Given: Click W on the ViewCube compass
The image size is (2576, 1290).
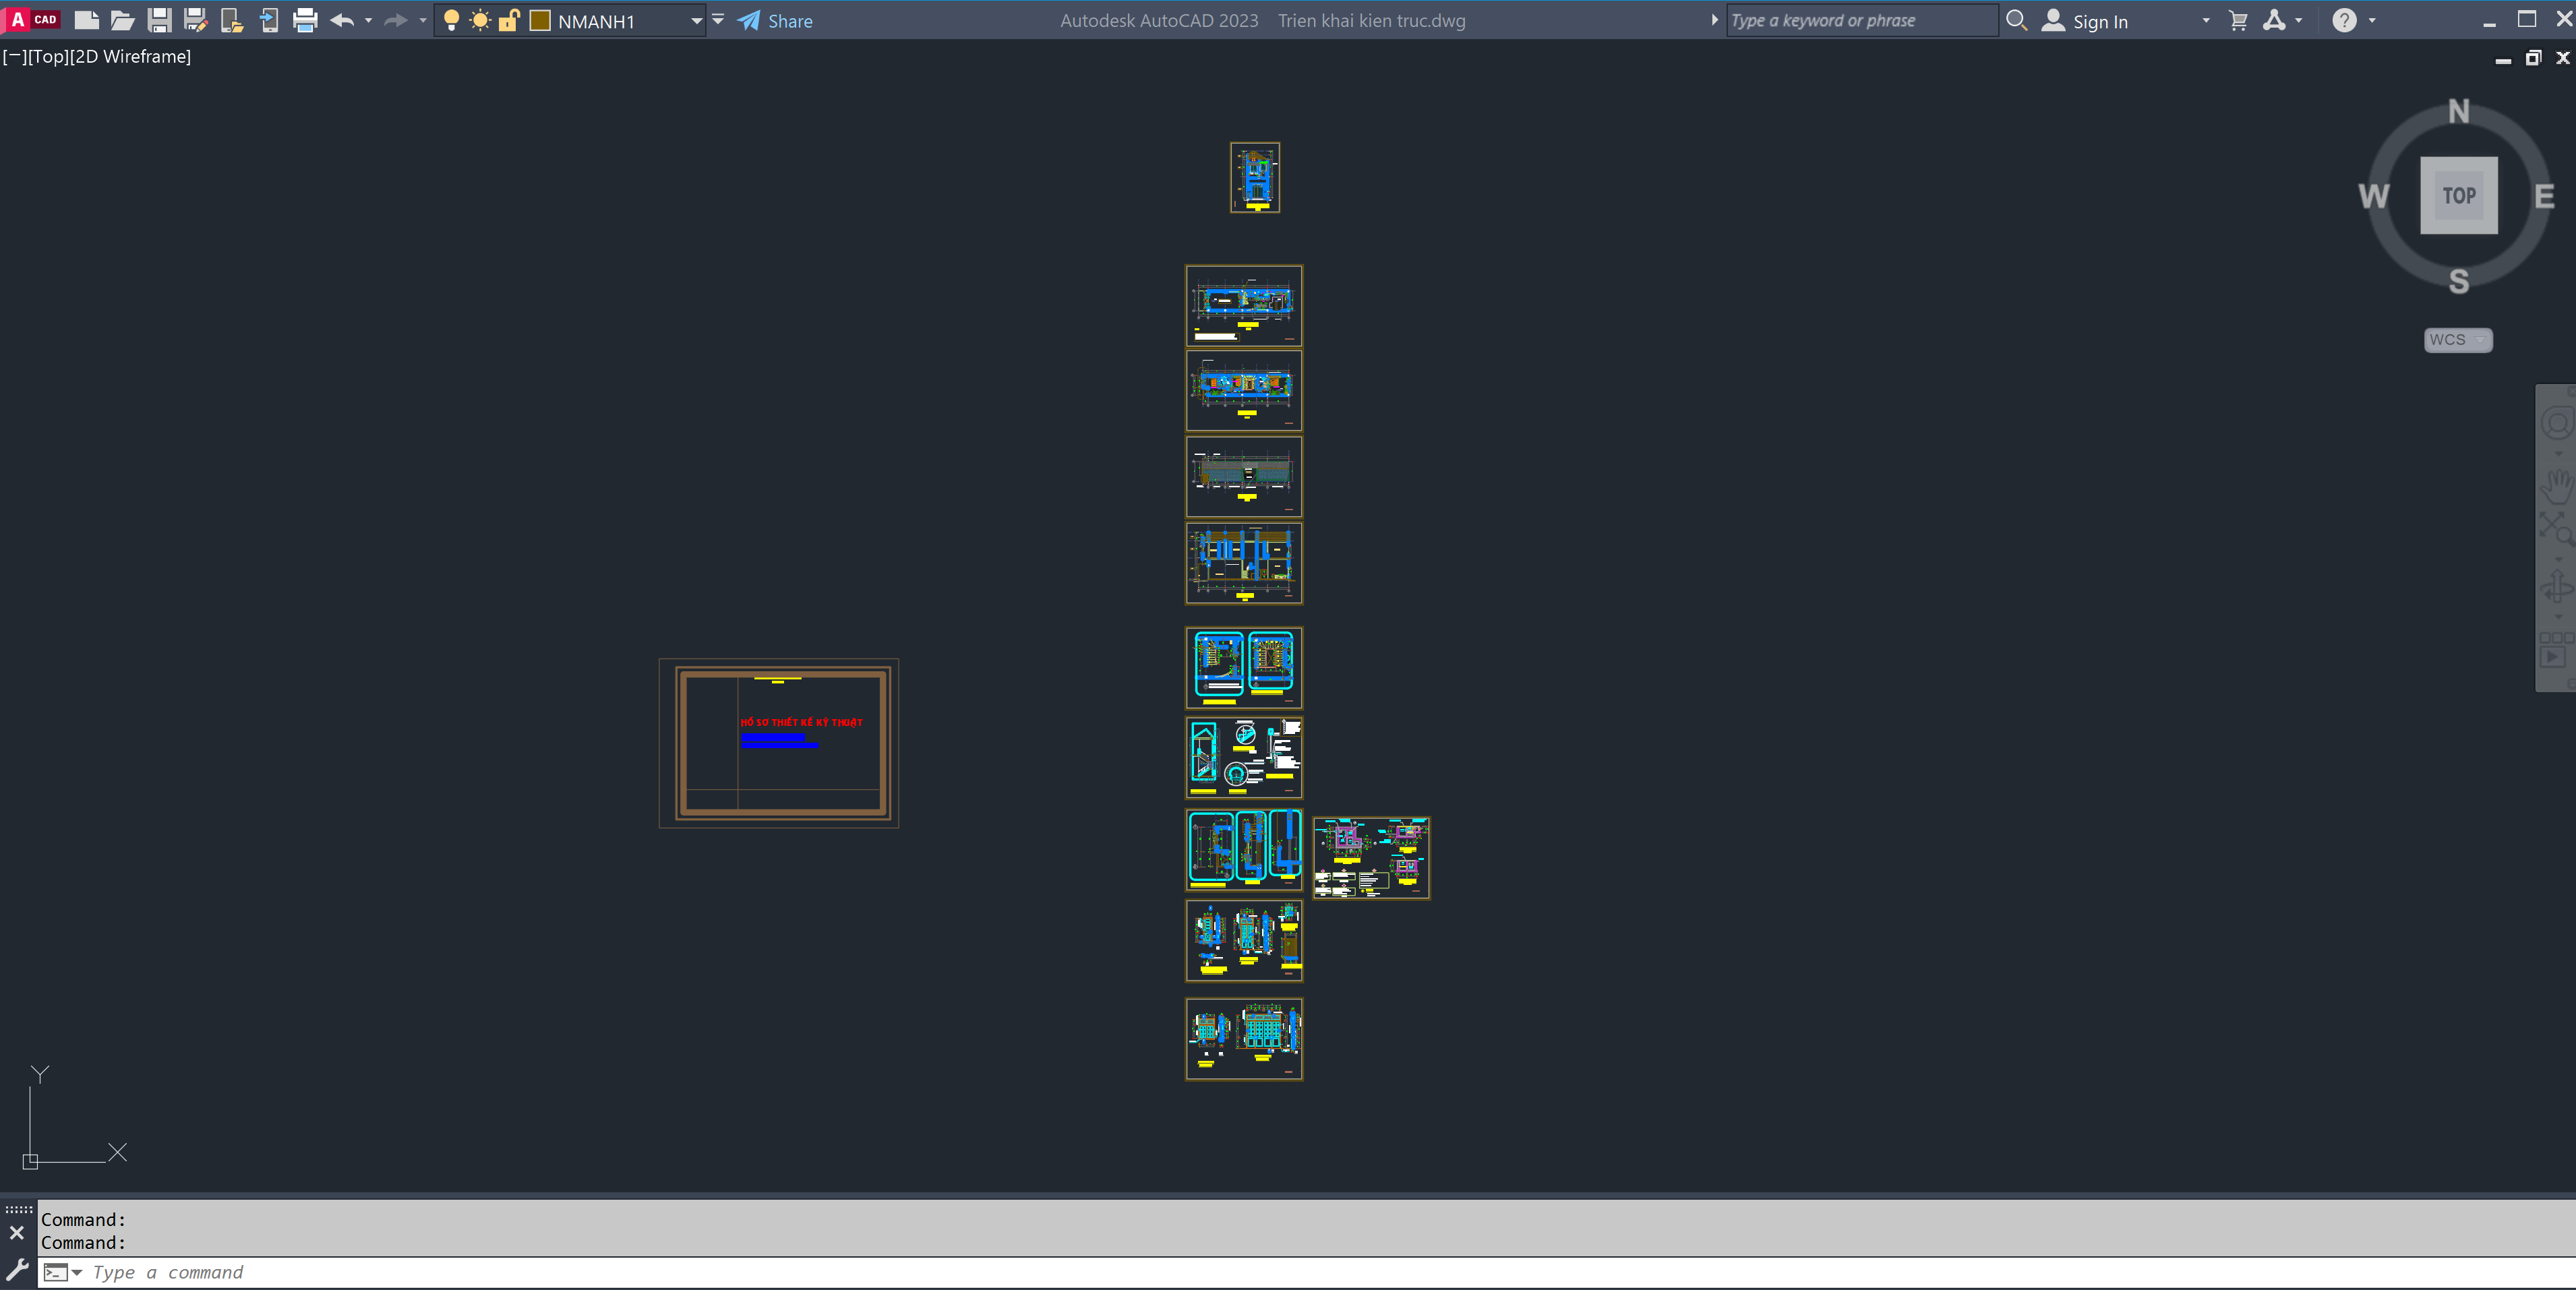Looking at the screenshot, I should tap(2374, 196).
